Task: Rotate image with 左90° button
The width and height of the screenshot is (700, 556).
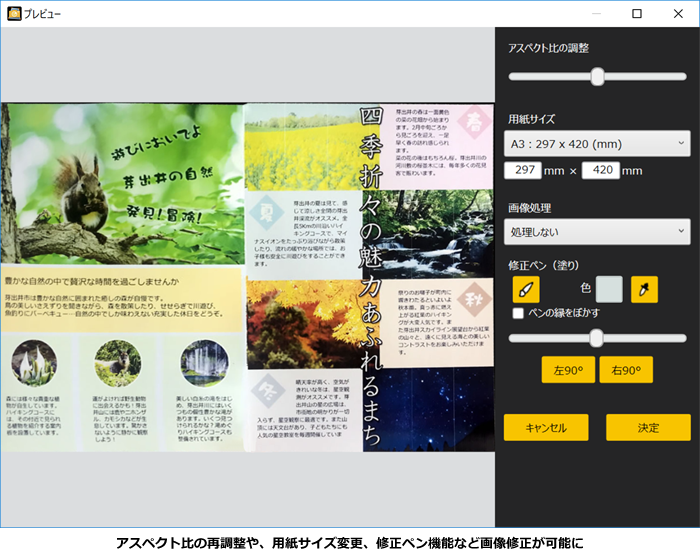Action: (568, 370)
